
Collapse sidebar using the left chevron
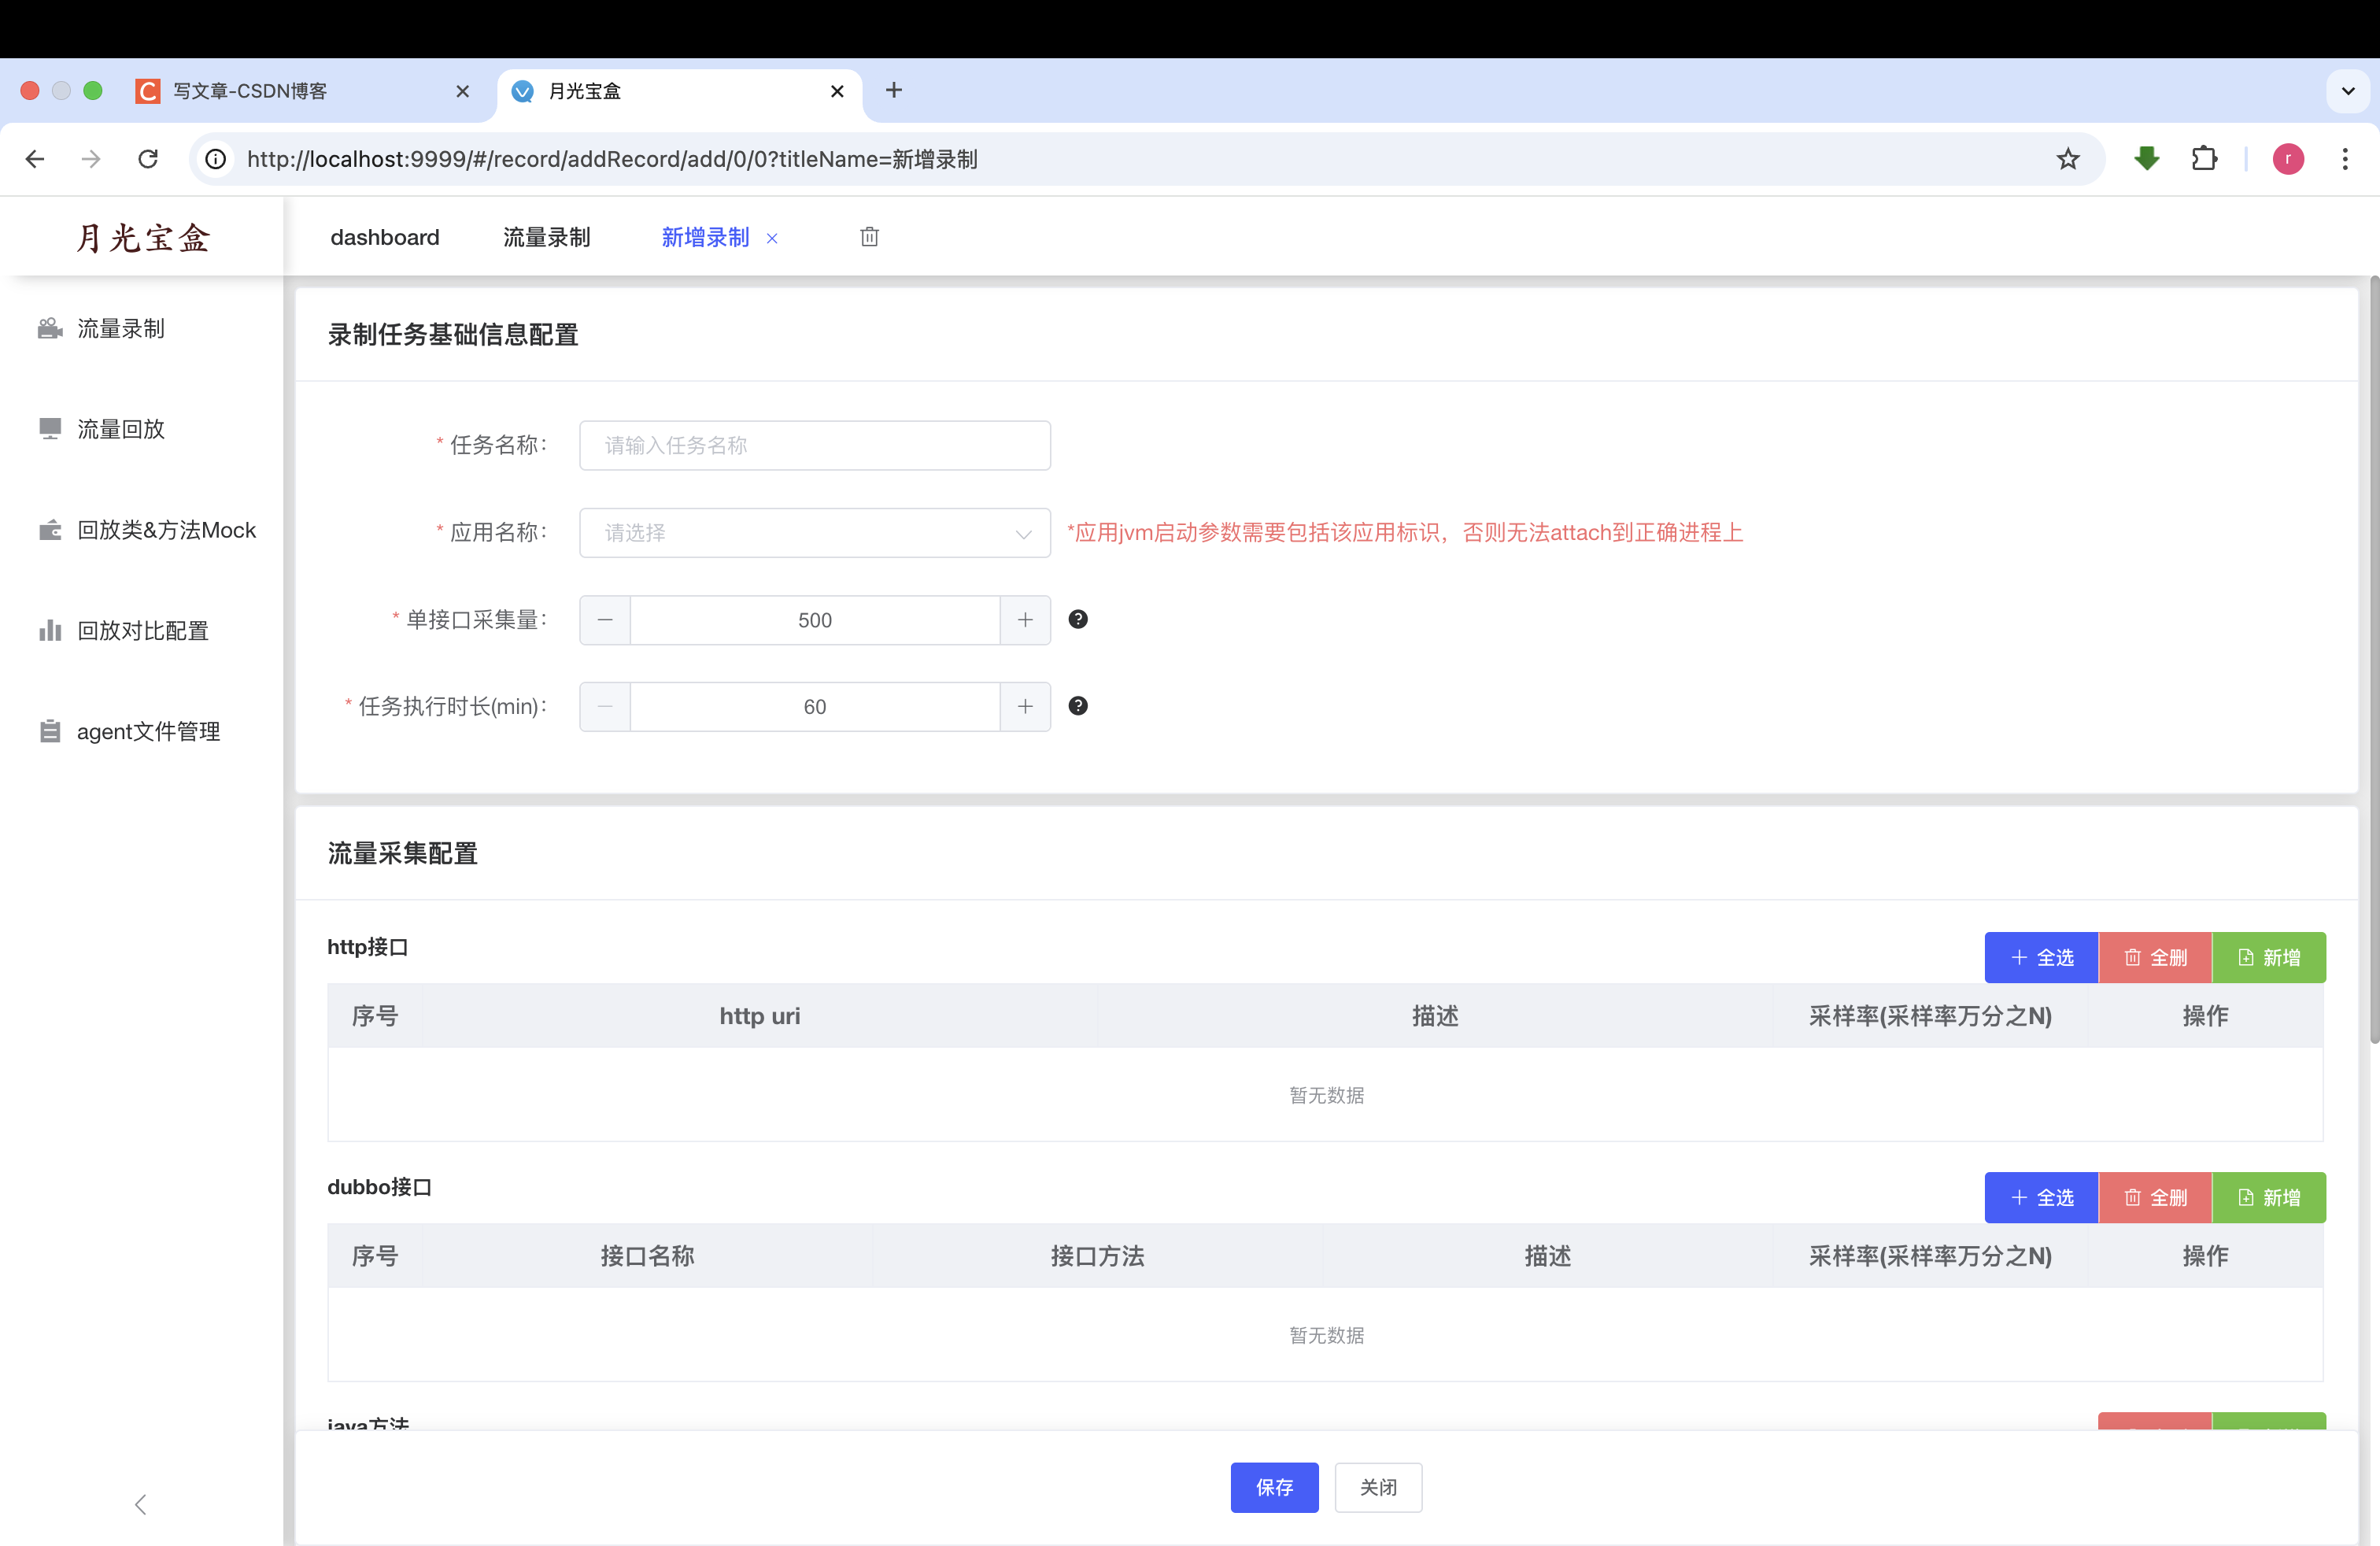click(140, 1504)
